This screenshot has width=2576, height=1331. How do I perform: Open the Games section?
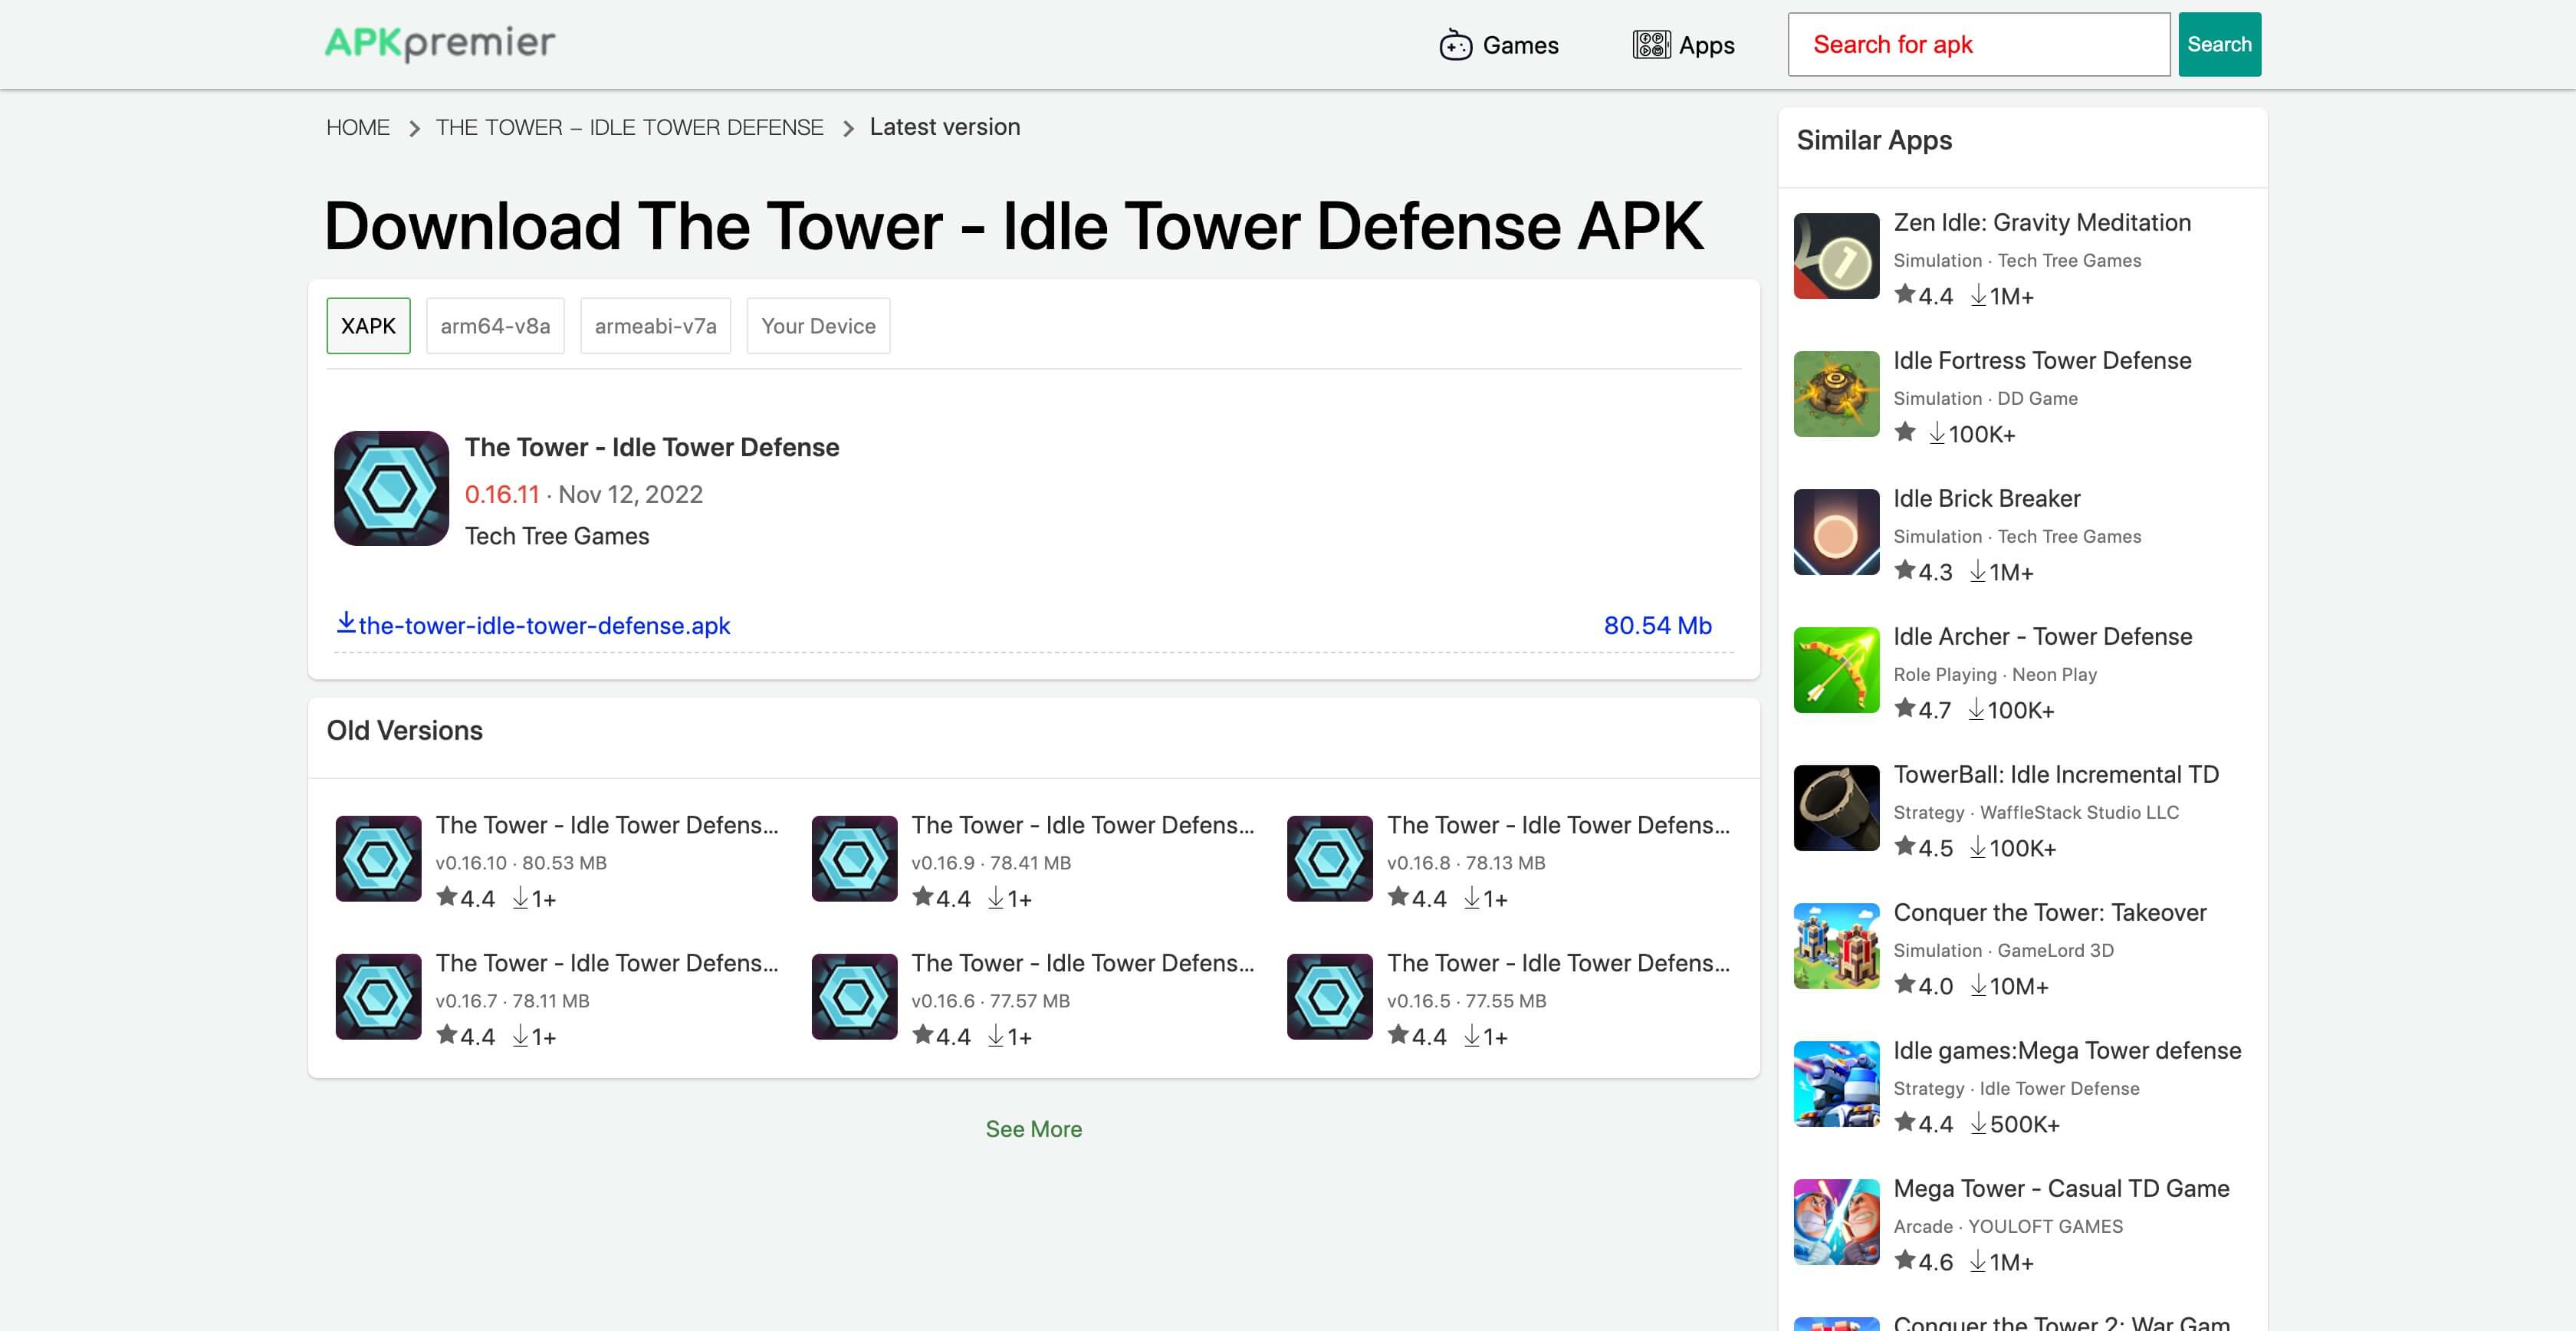pyautogui.click(x=1498, y=45)
